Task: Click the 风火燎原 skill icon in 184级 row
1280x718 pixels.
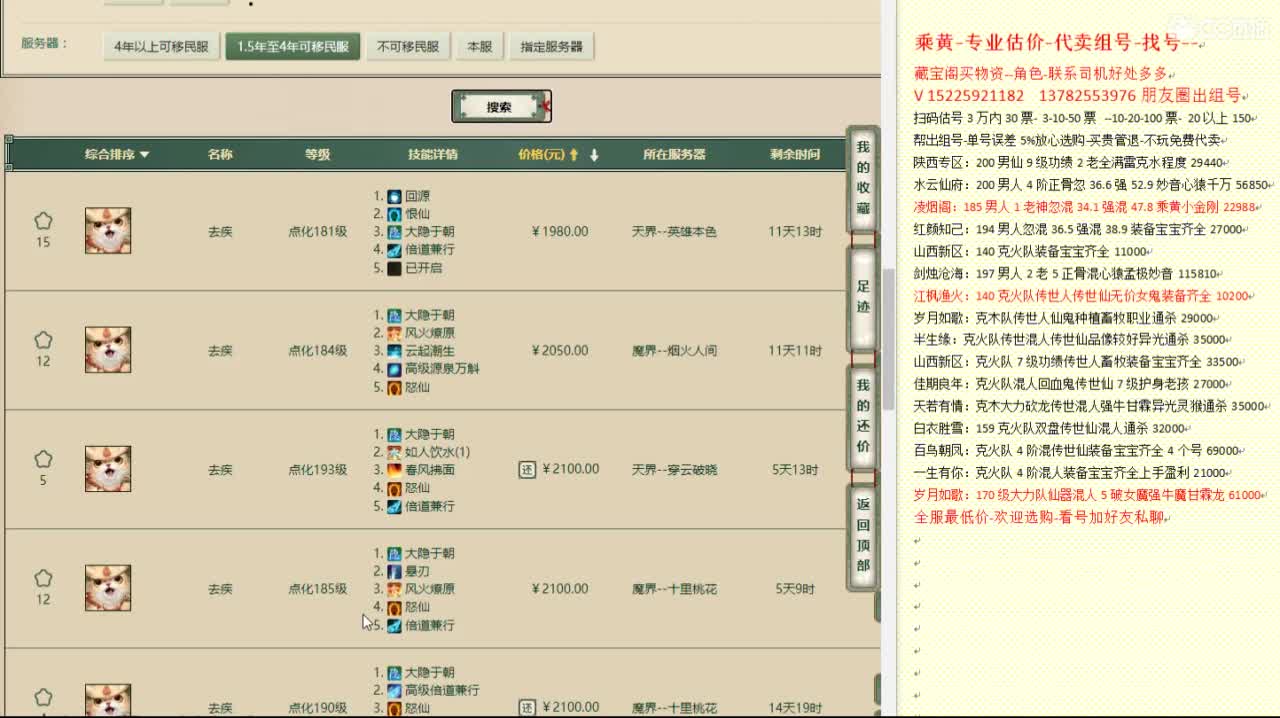Action: click(x=394, y=333)
